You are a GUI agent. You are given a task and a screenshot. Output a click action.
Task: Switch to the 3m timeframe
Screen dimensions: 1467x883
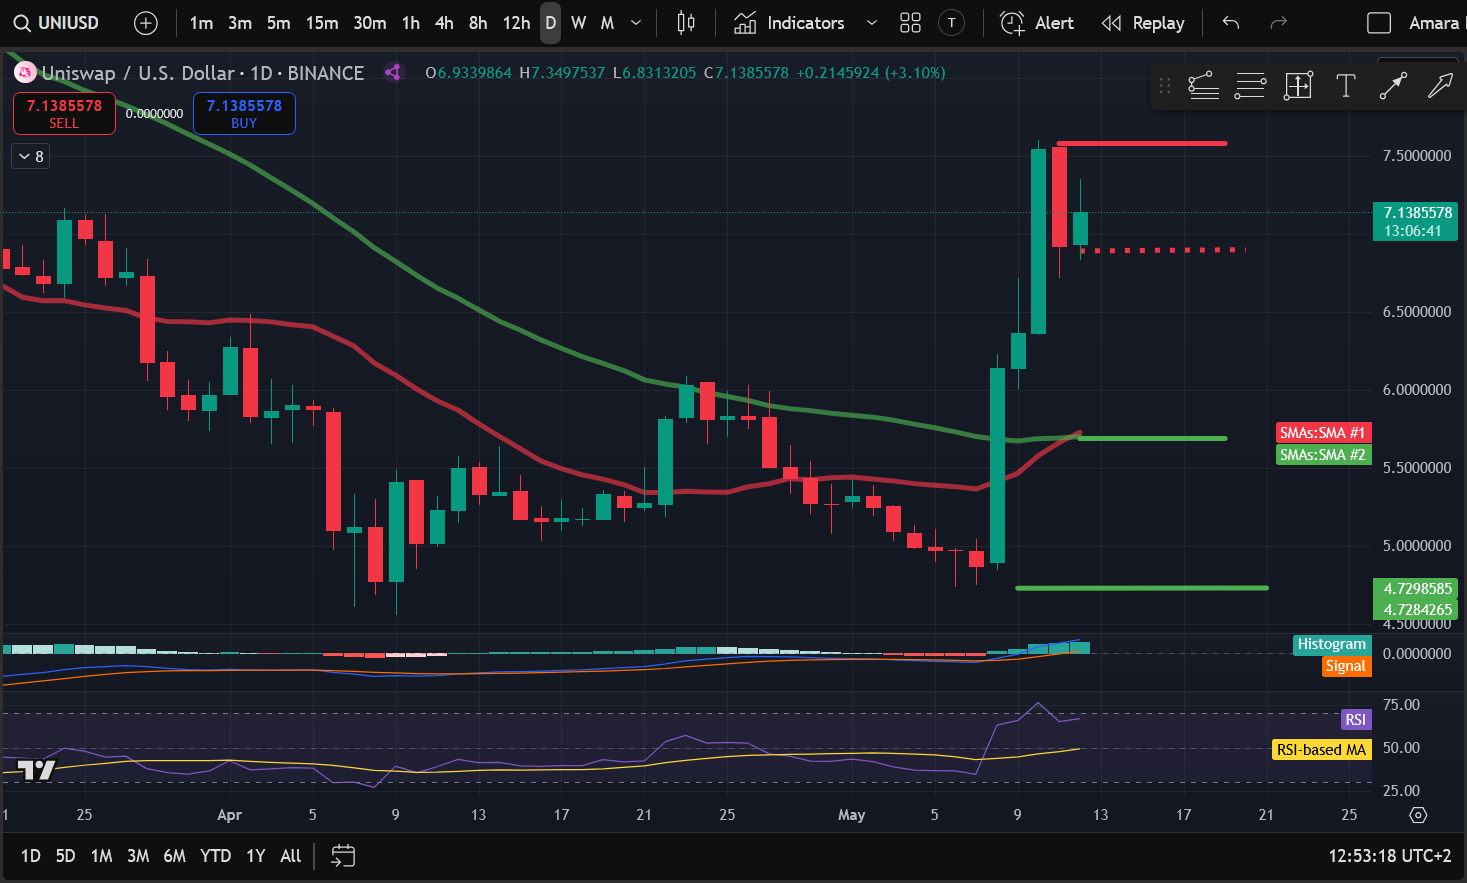(x=240, y=22)
